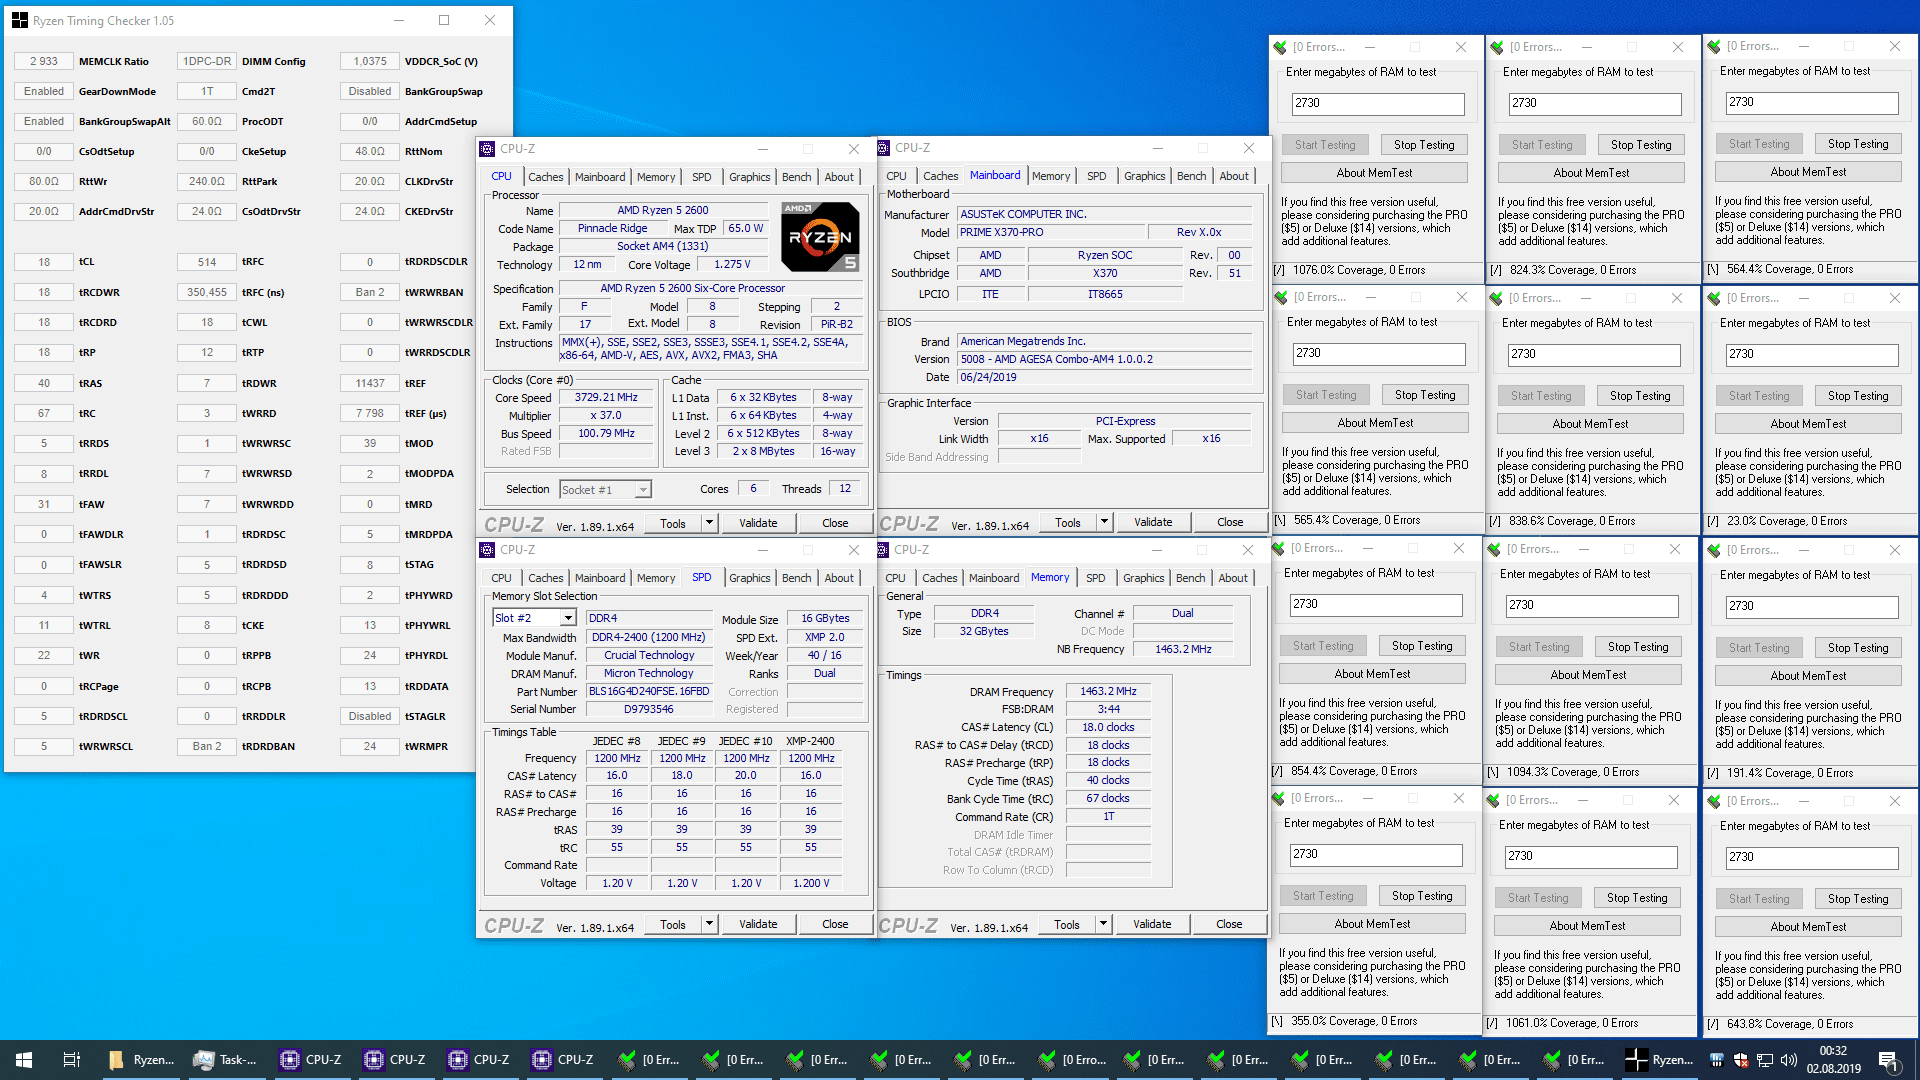
Task: Click RAM megabytes field in 355.0% coverage MemTest
Action: 1376,855
